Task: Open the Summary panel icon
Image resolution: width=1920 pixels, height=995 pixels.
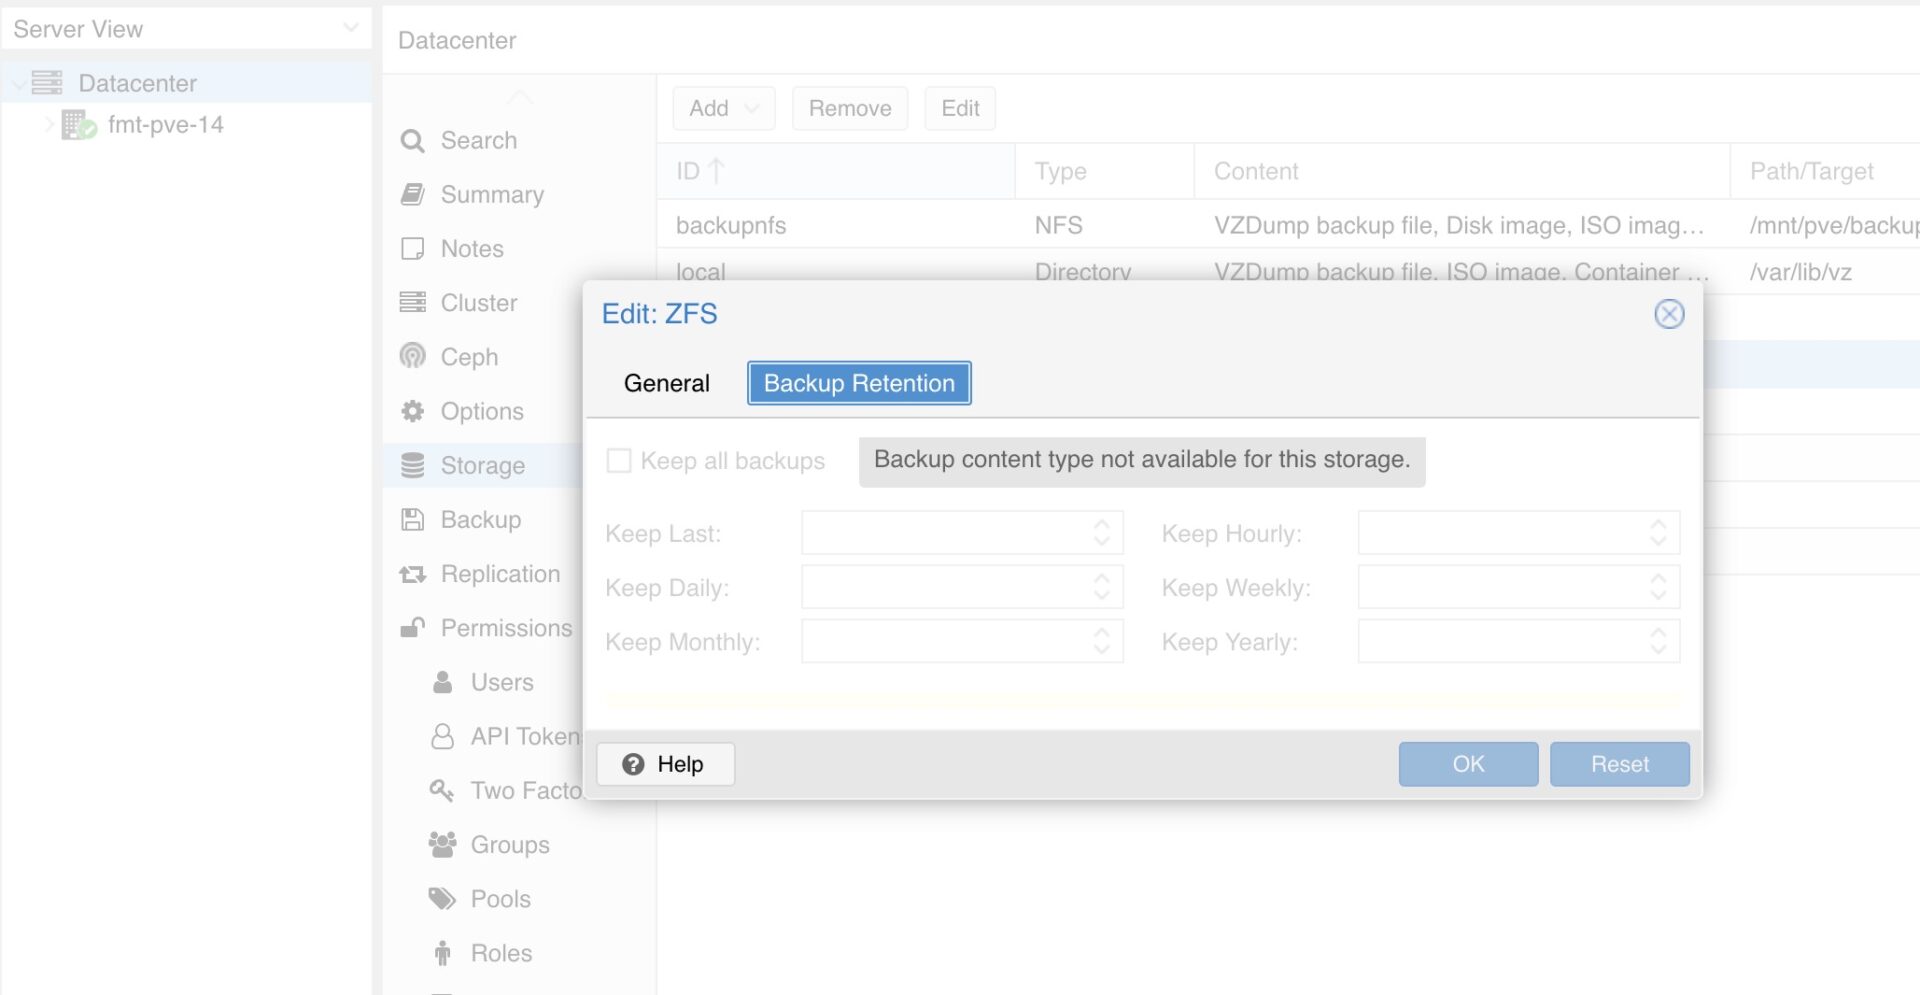Action: point(411,194)
